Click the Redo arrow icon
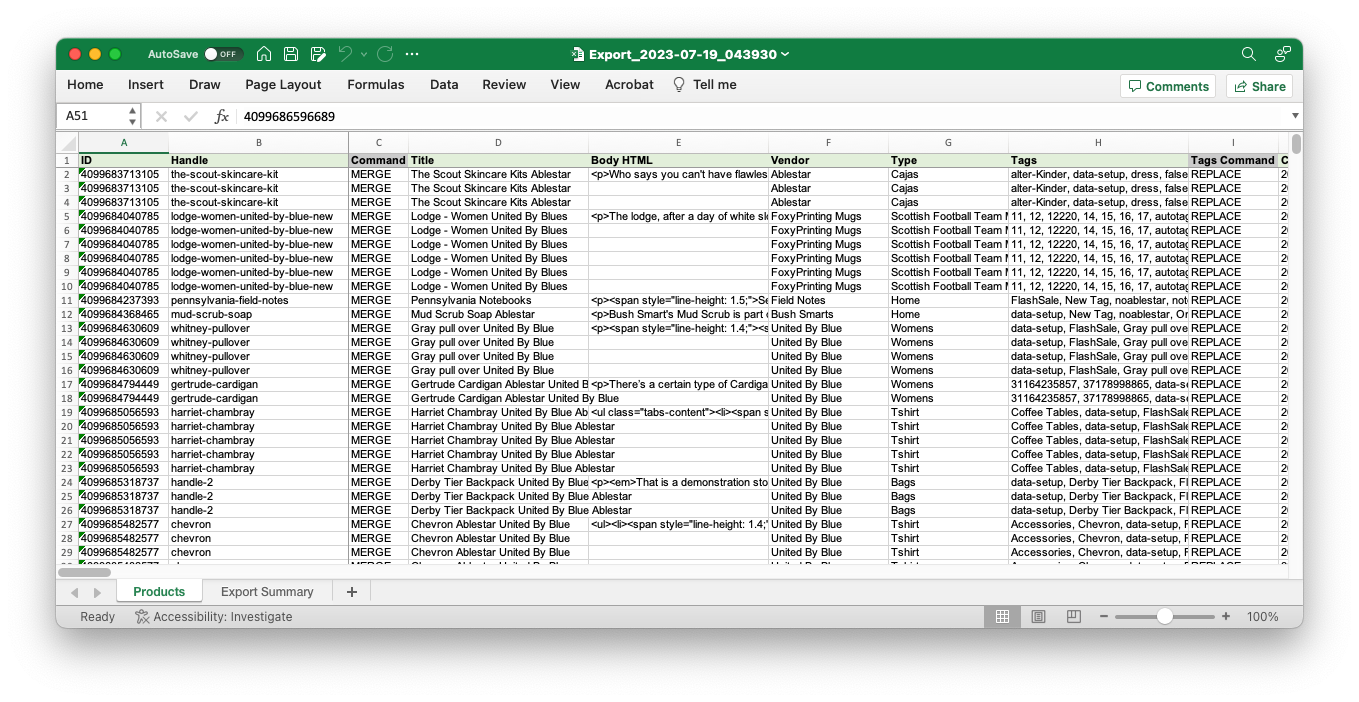Image resolution: width=1359 pixels, height=702 pixels. point(385,54)
